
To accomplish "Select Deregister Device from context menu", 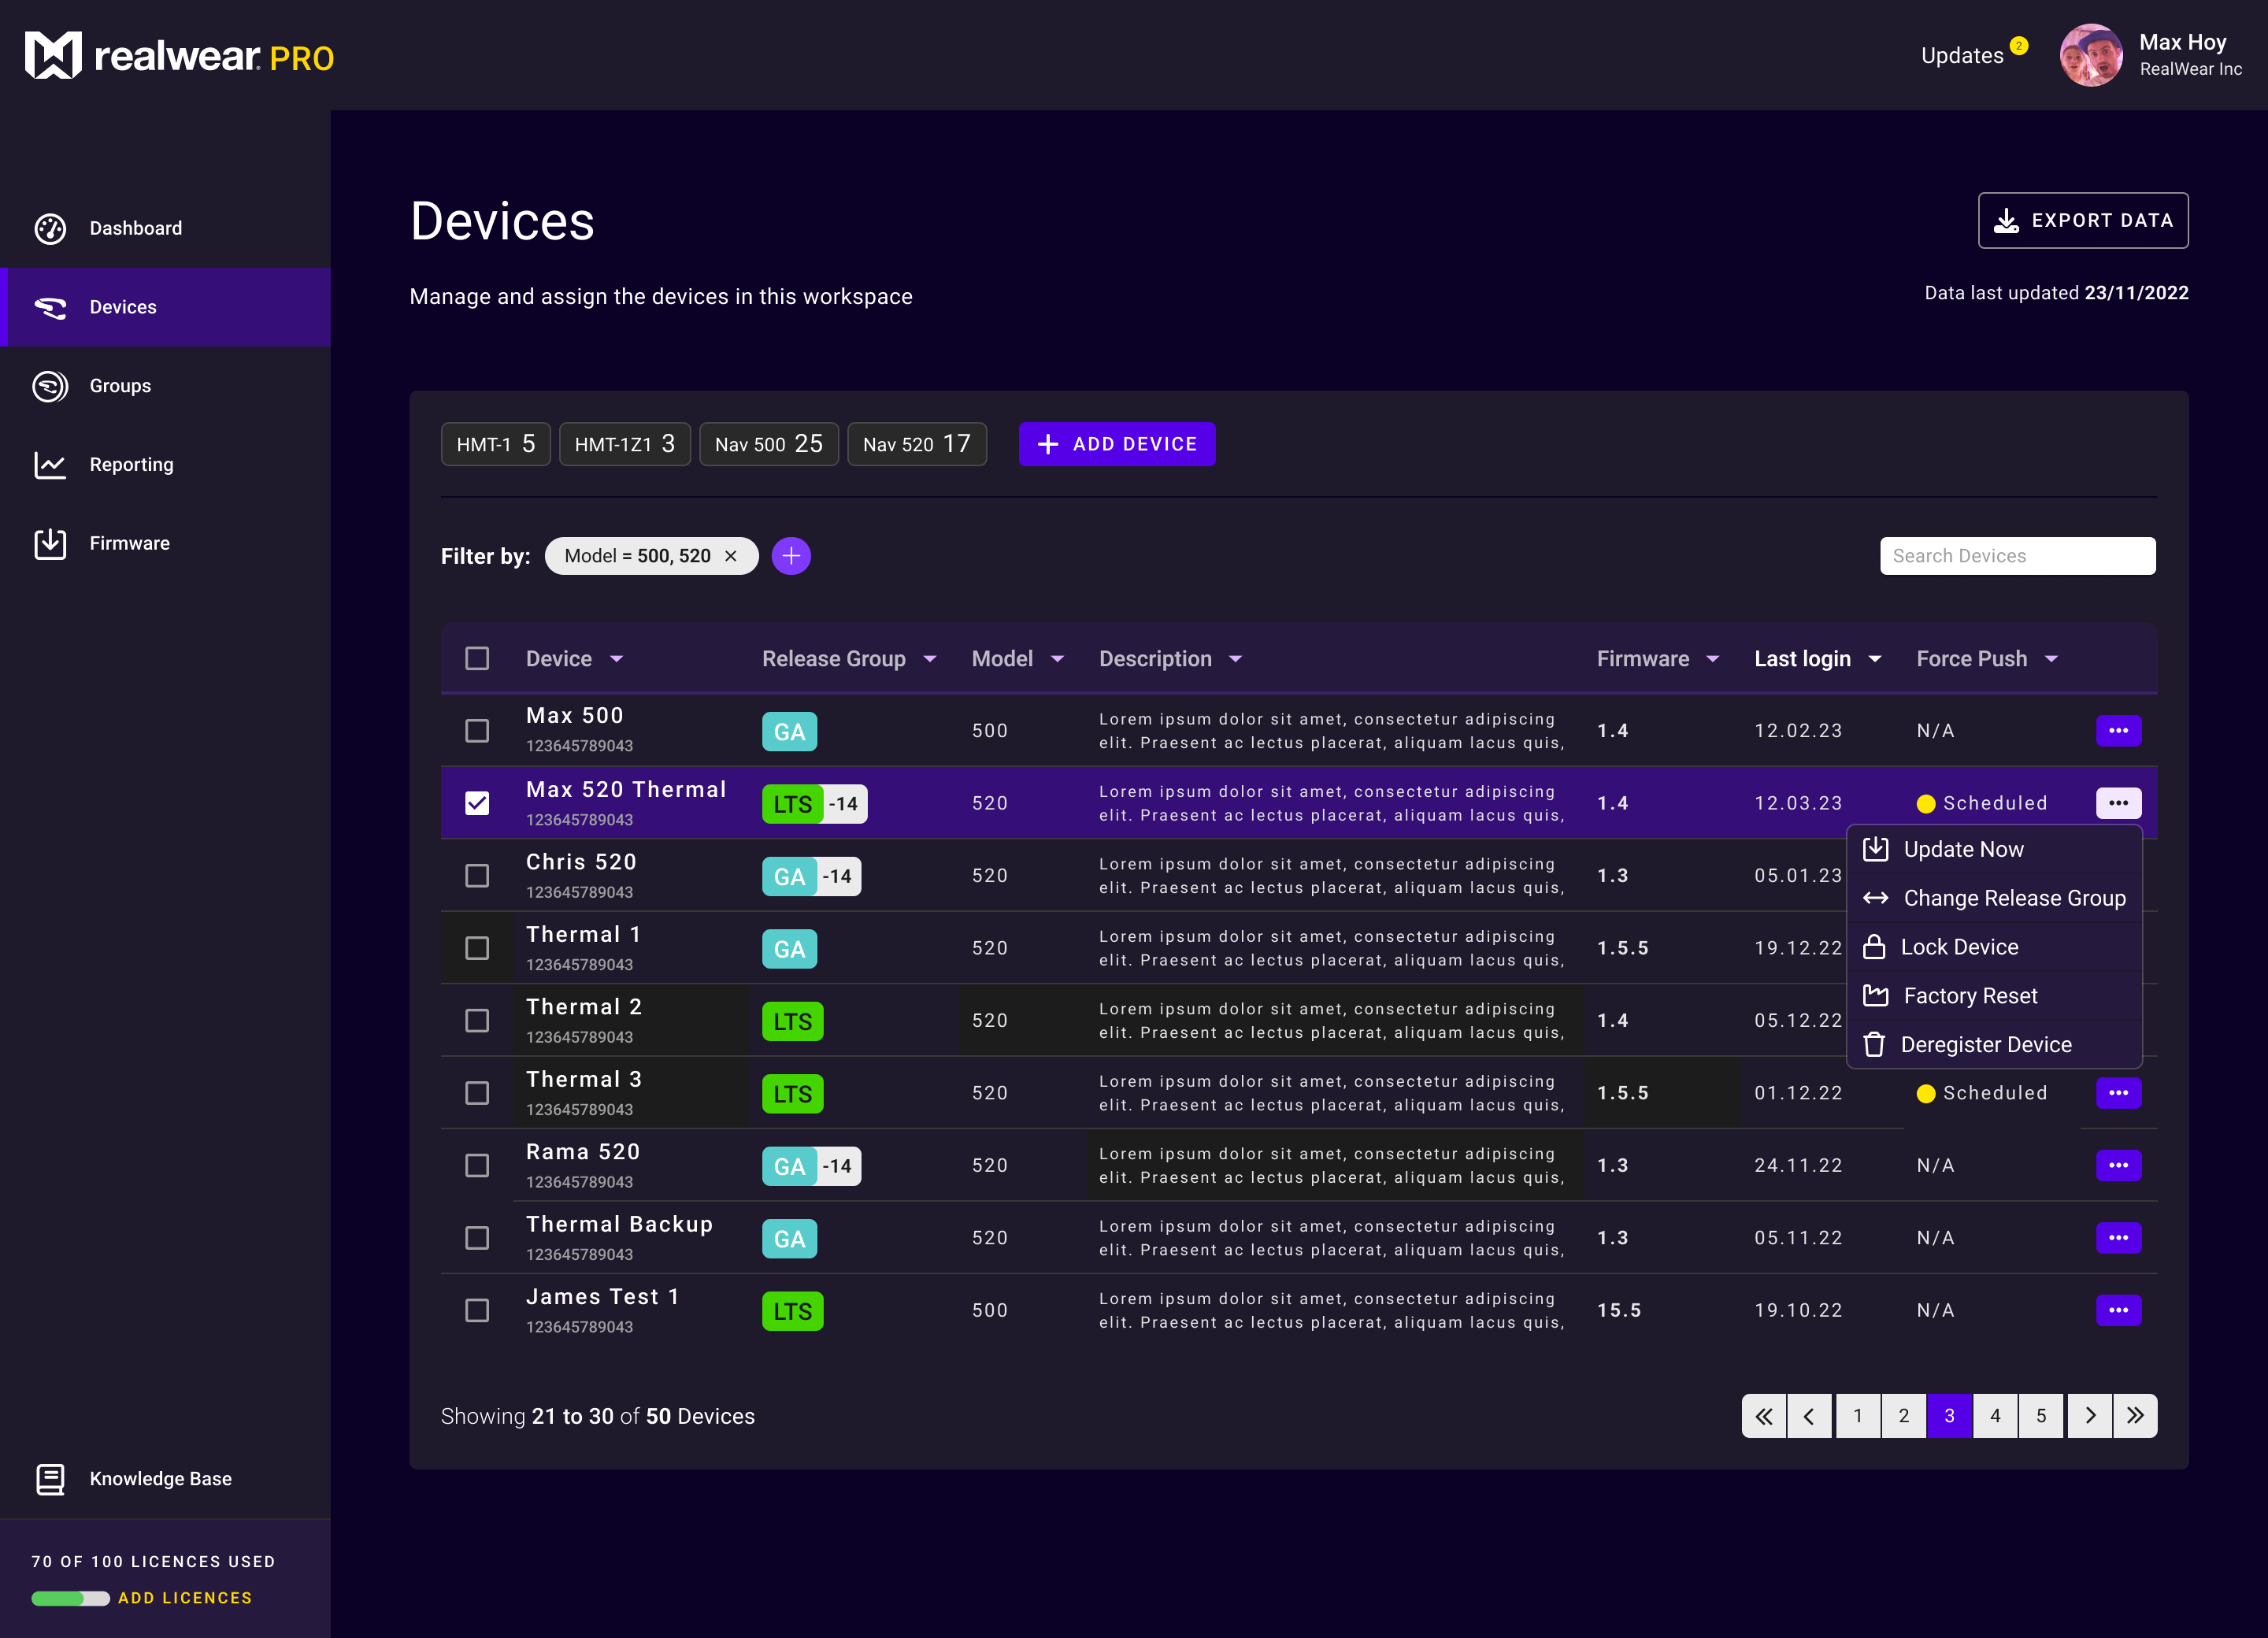I will tap(1986, 1044).
